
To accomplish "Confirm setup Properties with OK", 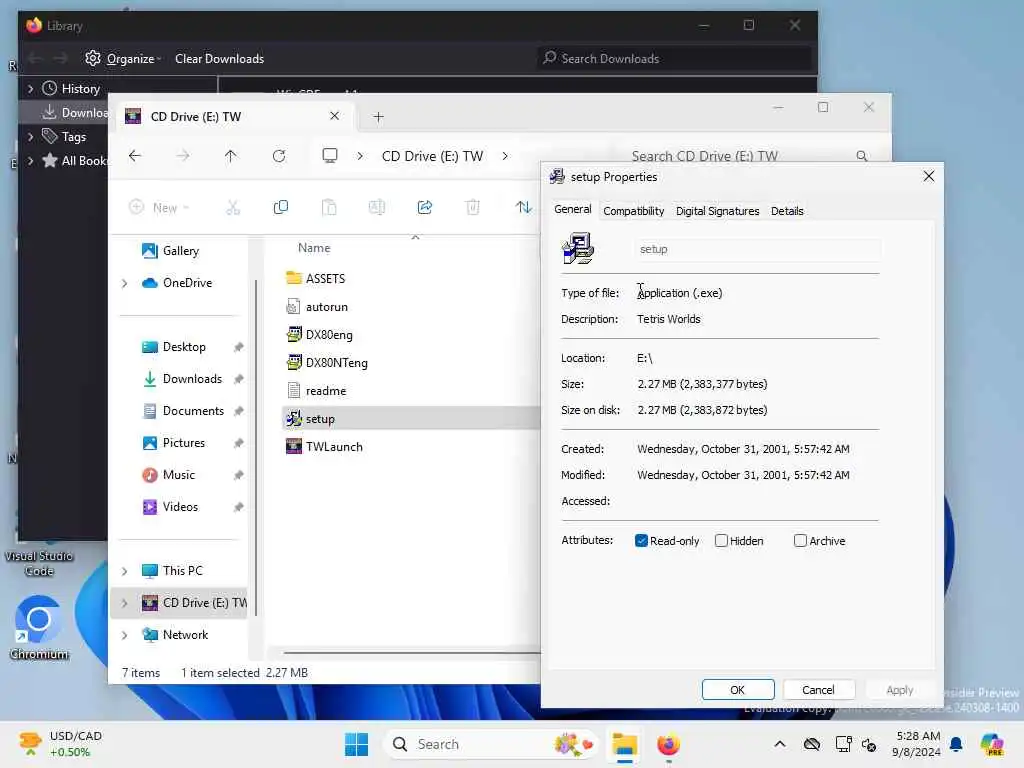I will pos(737,690).
